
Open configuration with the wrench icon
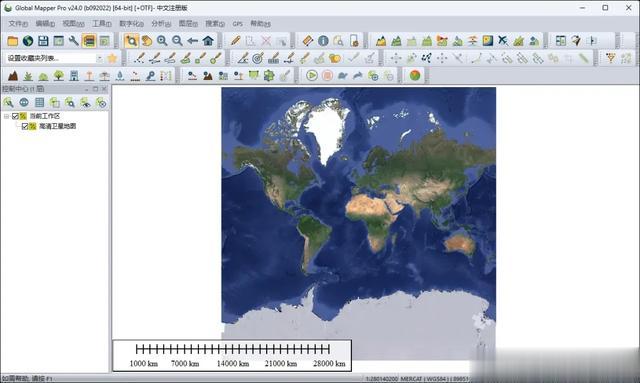[x=74, y=41]
